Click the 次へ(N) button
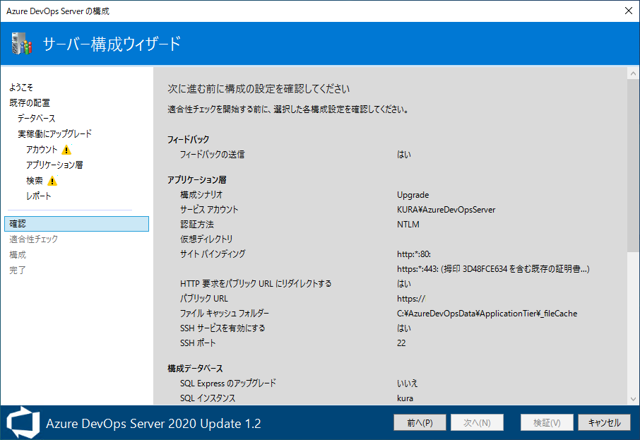 [x=477, y=422]
